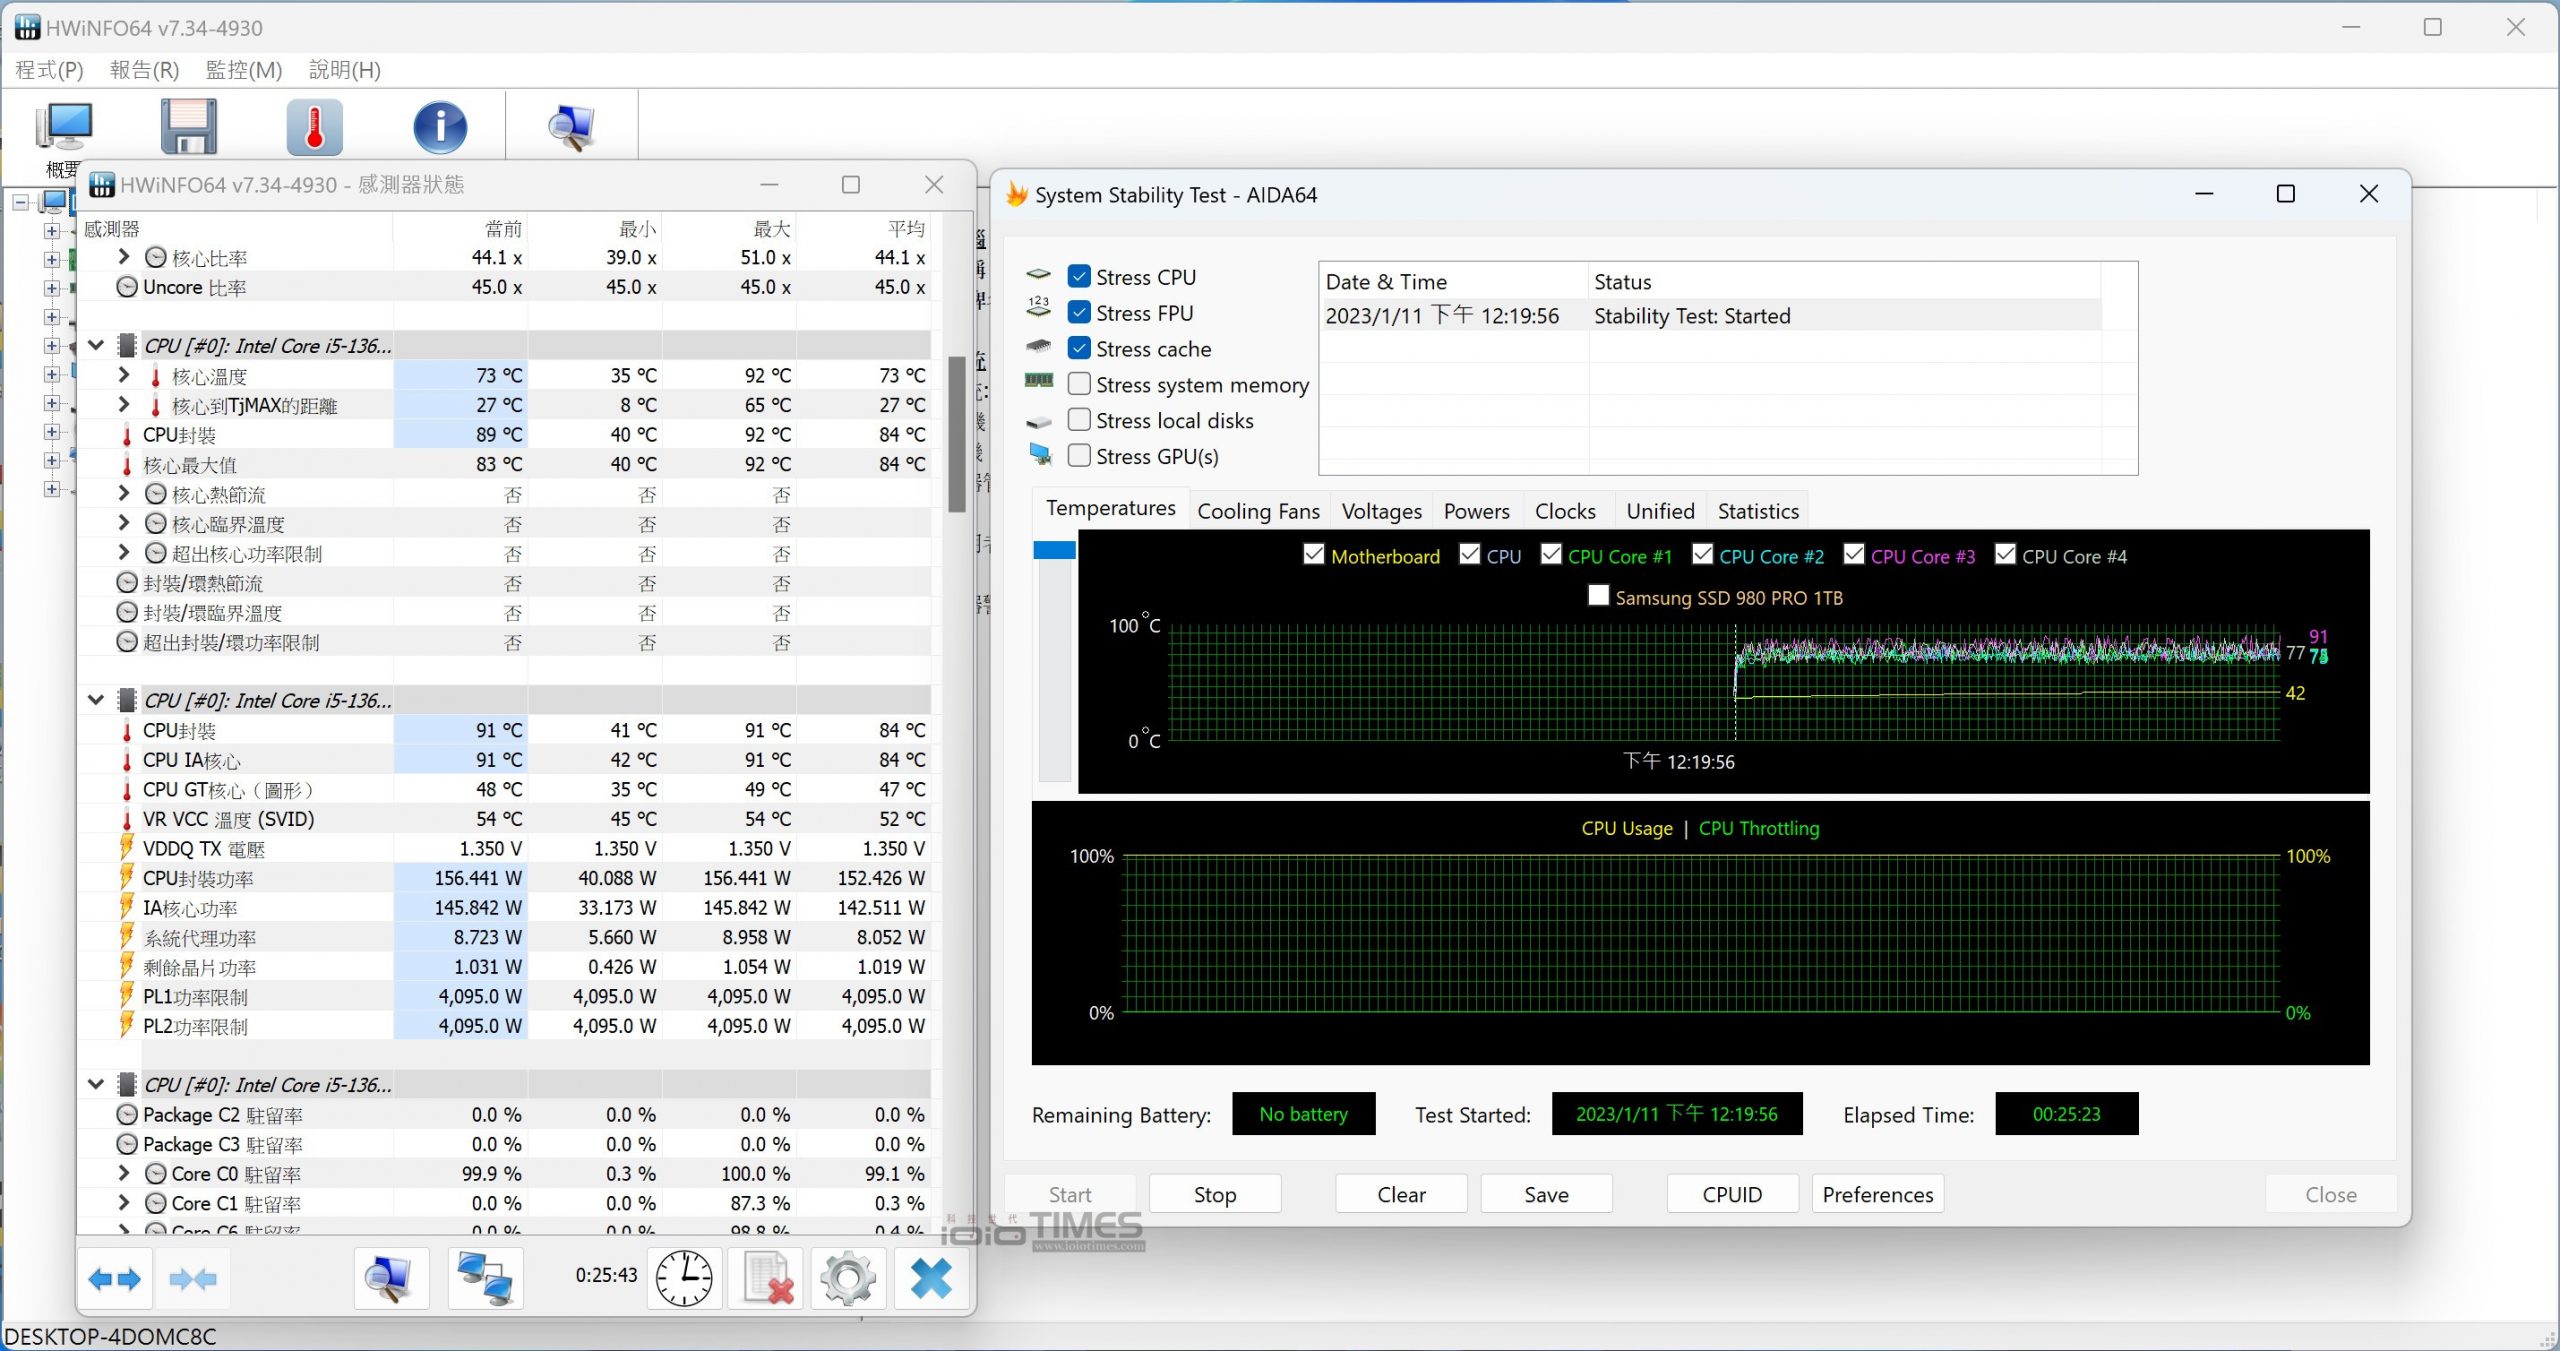Open Preferences in AIDA64
The height and width of the screenshot is (1351, 2560).
(1878, 1194)
